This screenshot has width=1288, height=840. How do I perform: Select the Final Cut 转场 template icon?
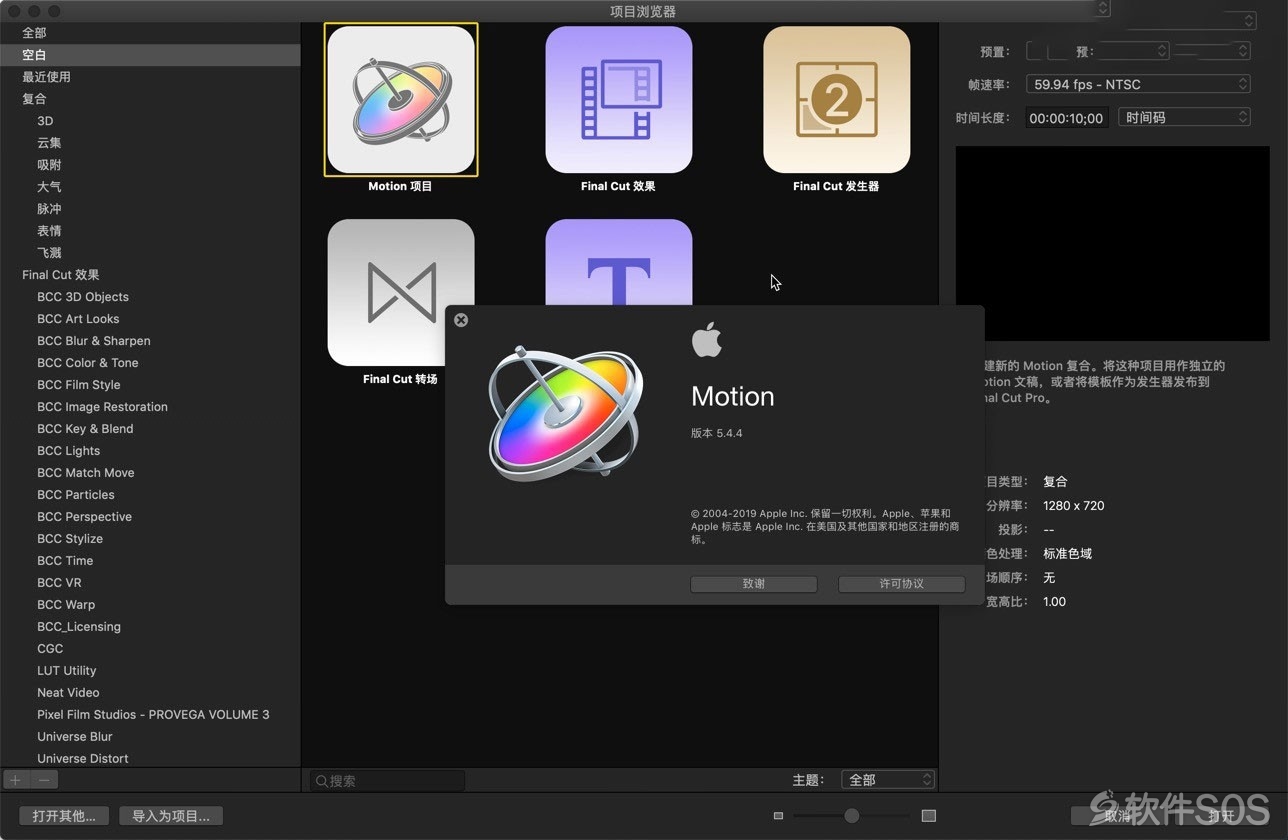tap(401, 293)
